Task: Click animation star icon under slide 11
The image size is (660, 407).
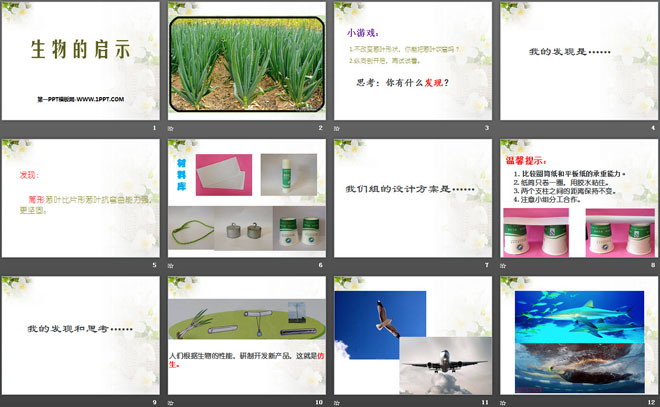Action: tap(337, 403)
